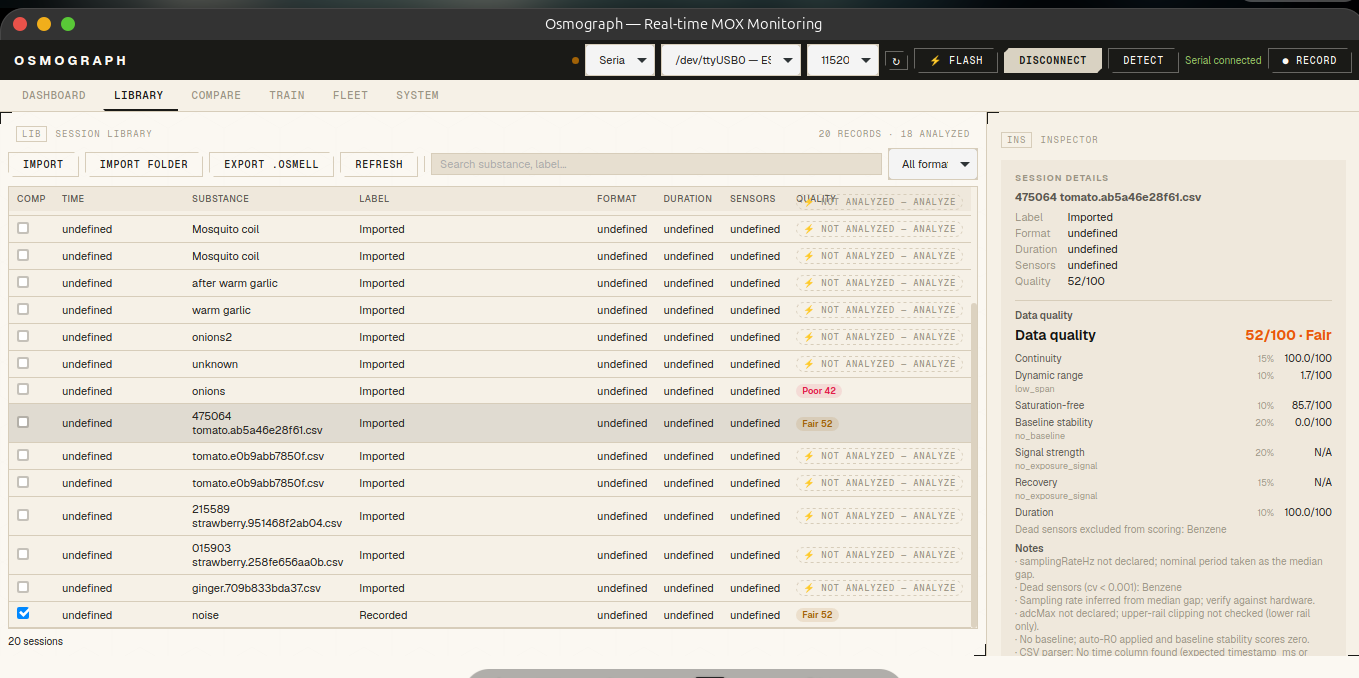Viewport: 1359px width, 678px height.
Task: Click the 20 sessions count text
Action: tap(36, 641)
